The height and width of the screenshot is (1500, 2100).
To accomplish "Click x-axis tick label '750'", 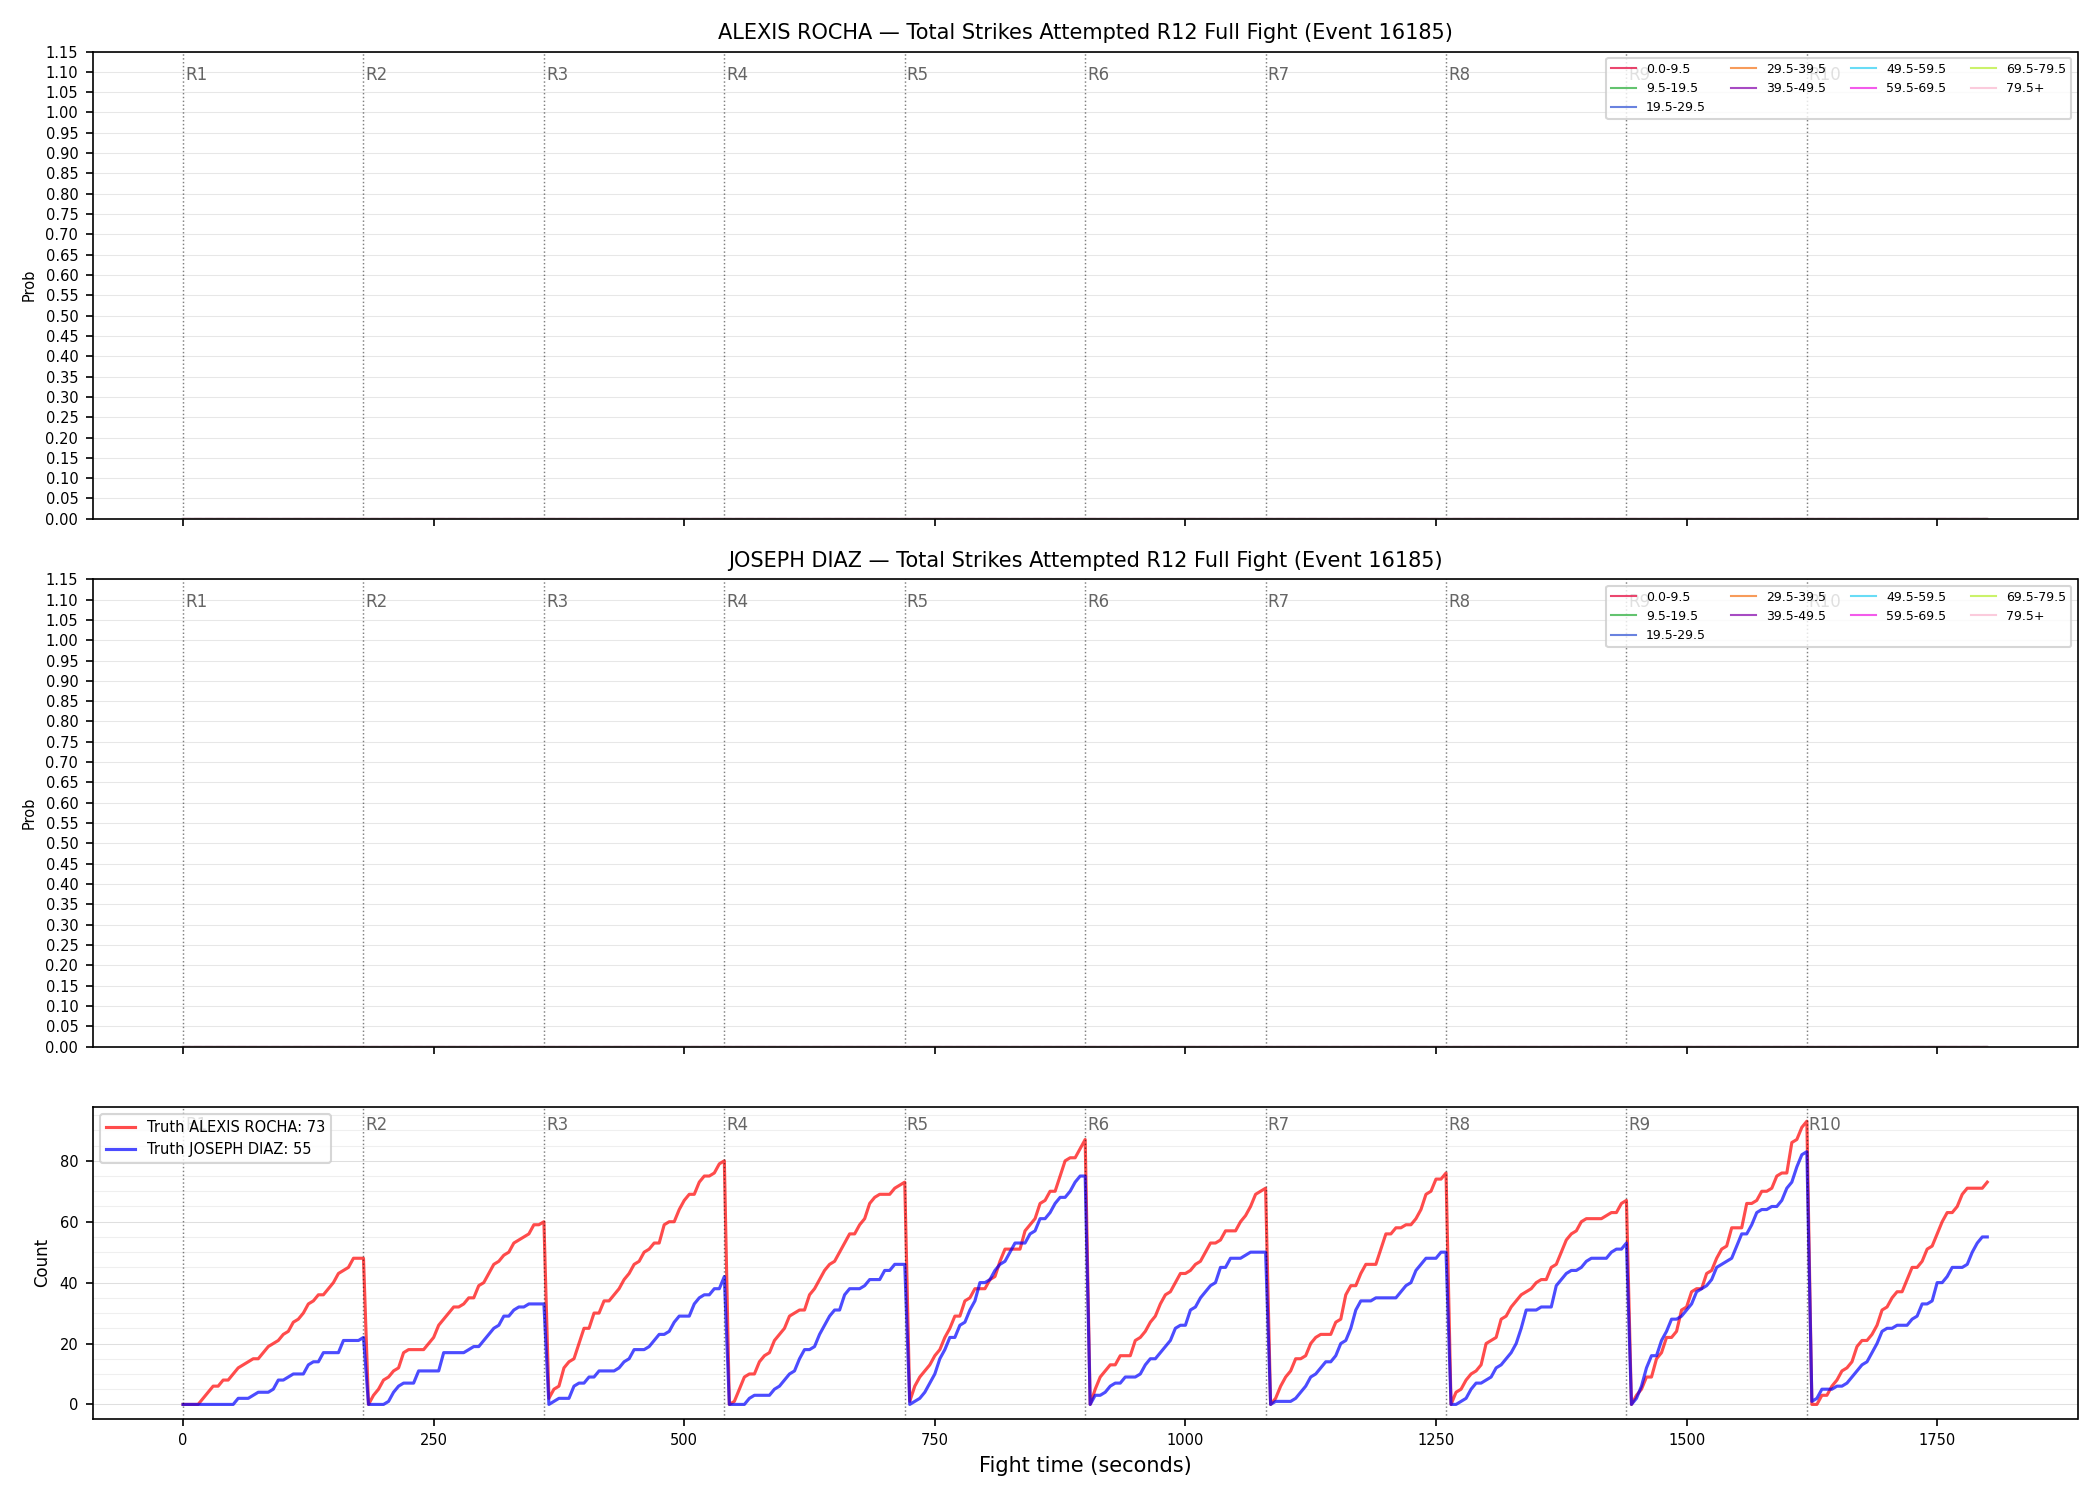I will [x=934, y=1440].
